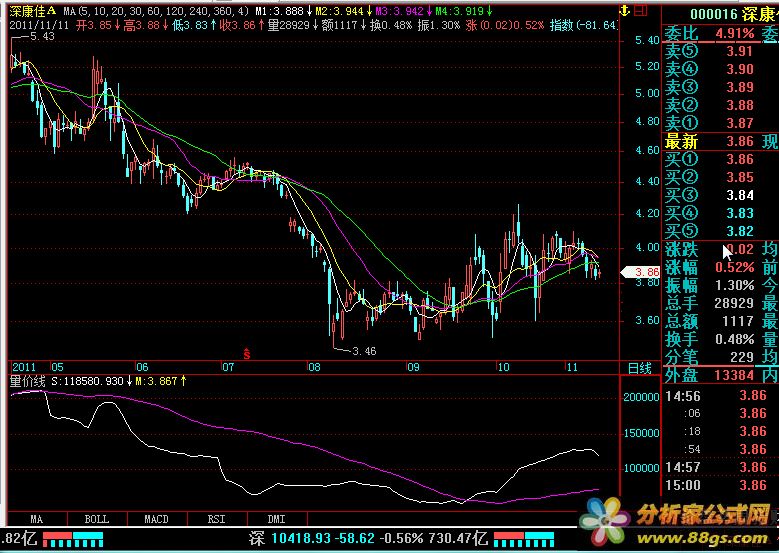The height and width of the screenshot is (553, 779).
Task: Click the 总手 28929 row
Action: click(x=709, y=303)
